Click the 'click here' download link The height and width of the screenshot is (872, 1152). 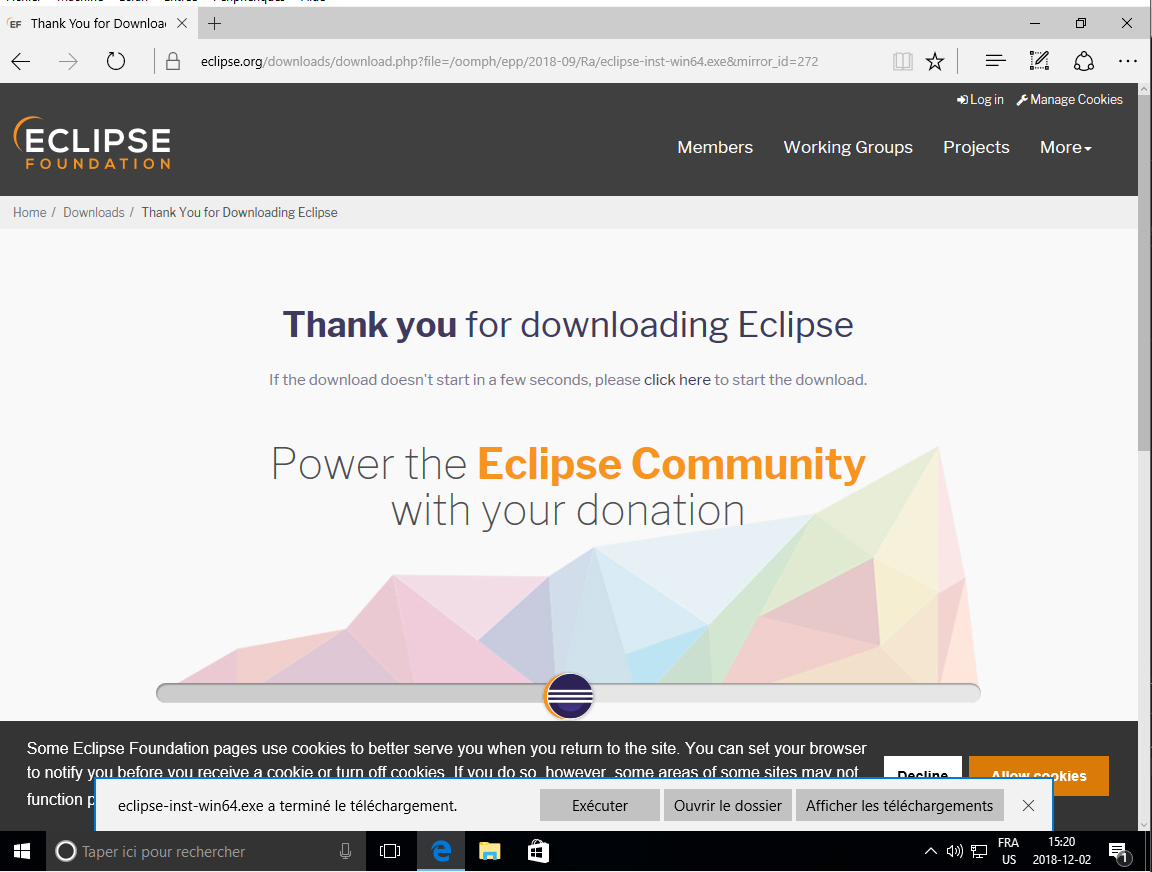point(677,380)
